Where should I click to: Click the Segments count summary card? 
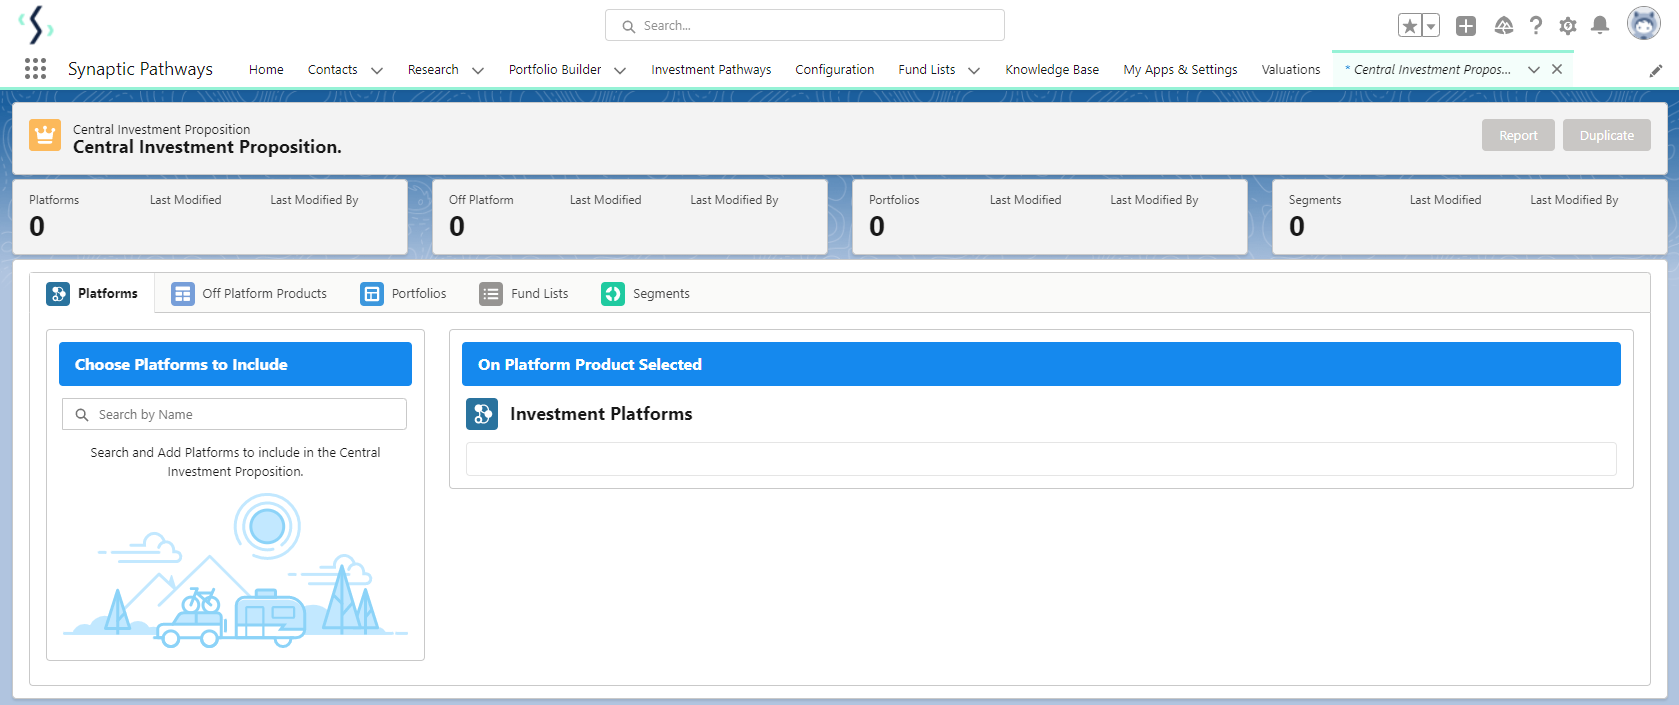coord(1469,216)
